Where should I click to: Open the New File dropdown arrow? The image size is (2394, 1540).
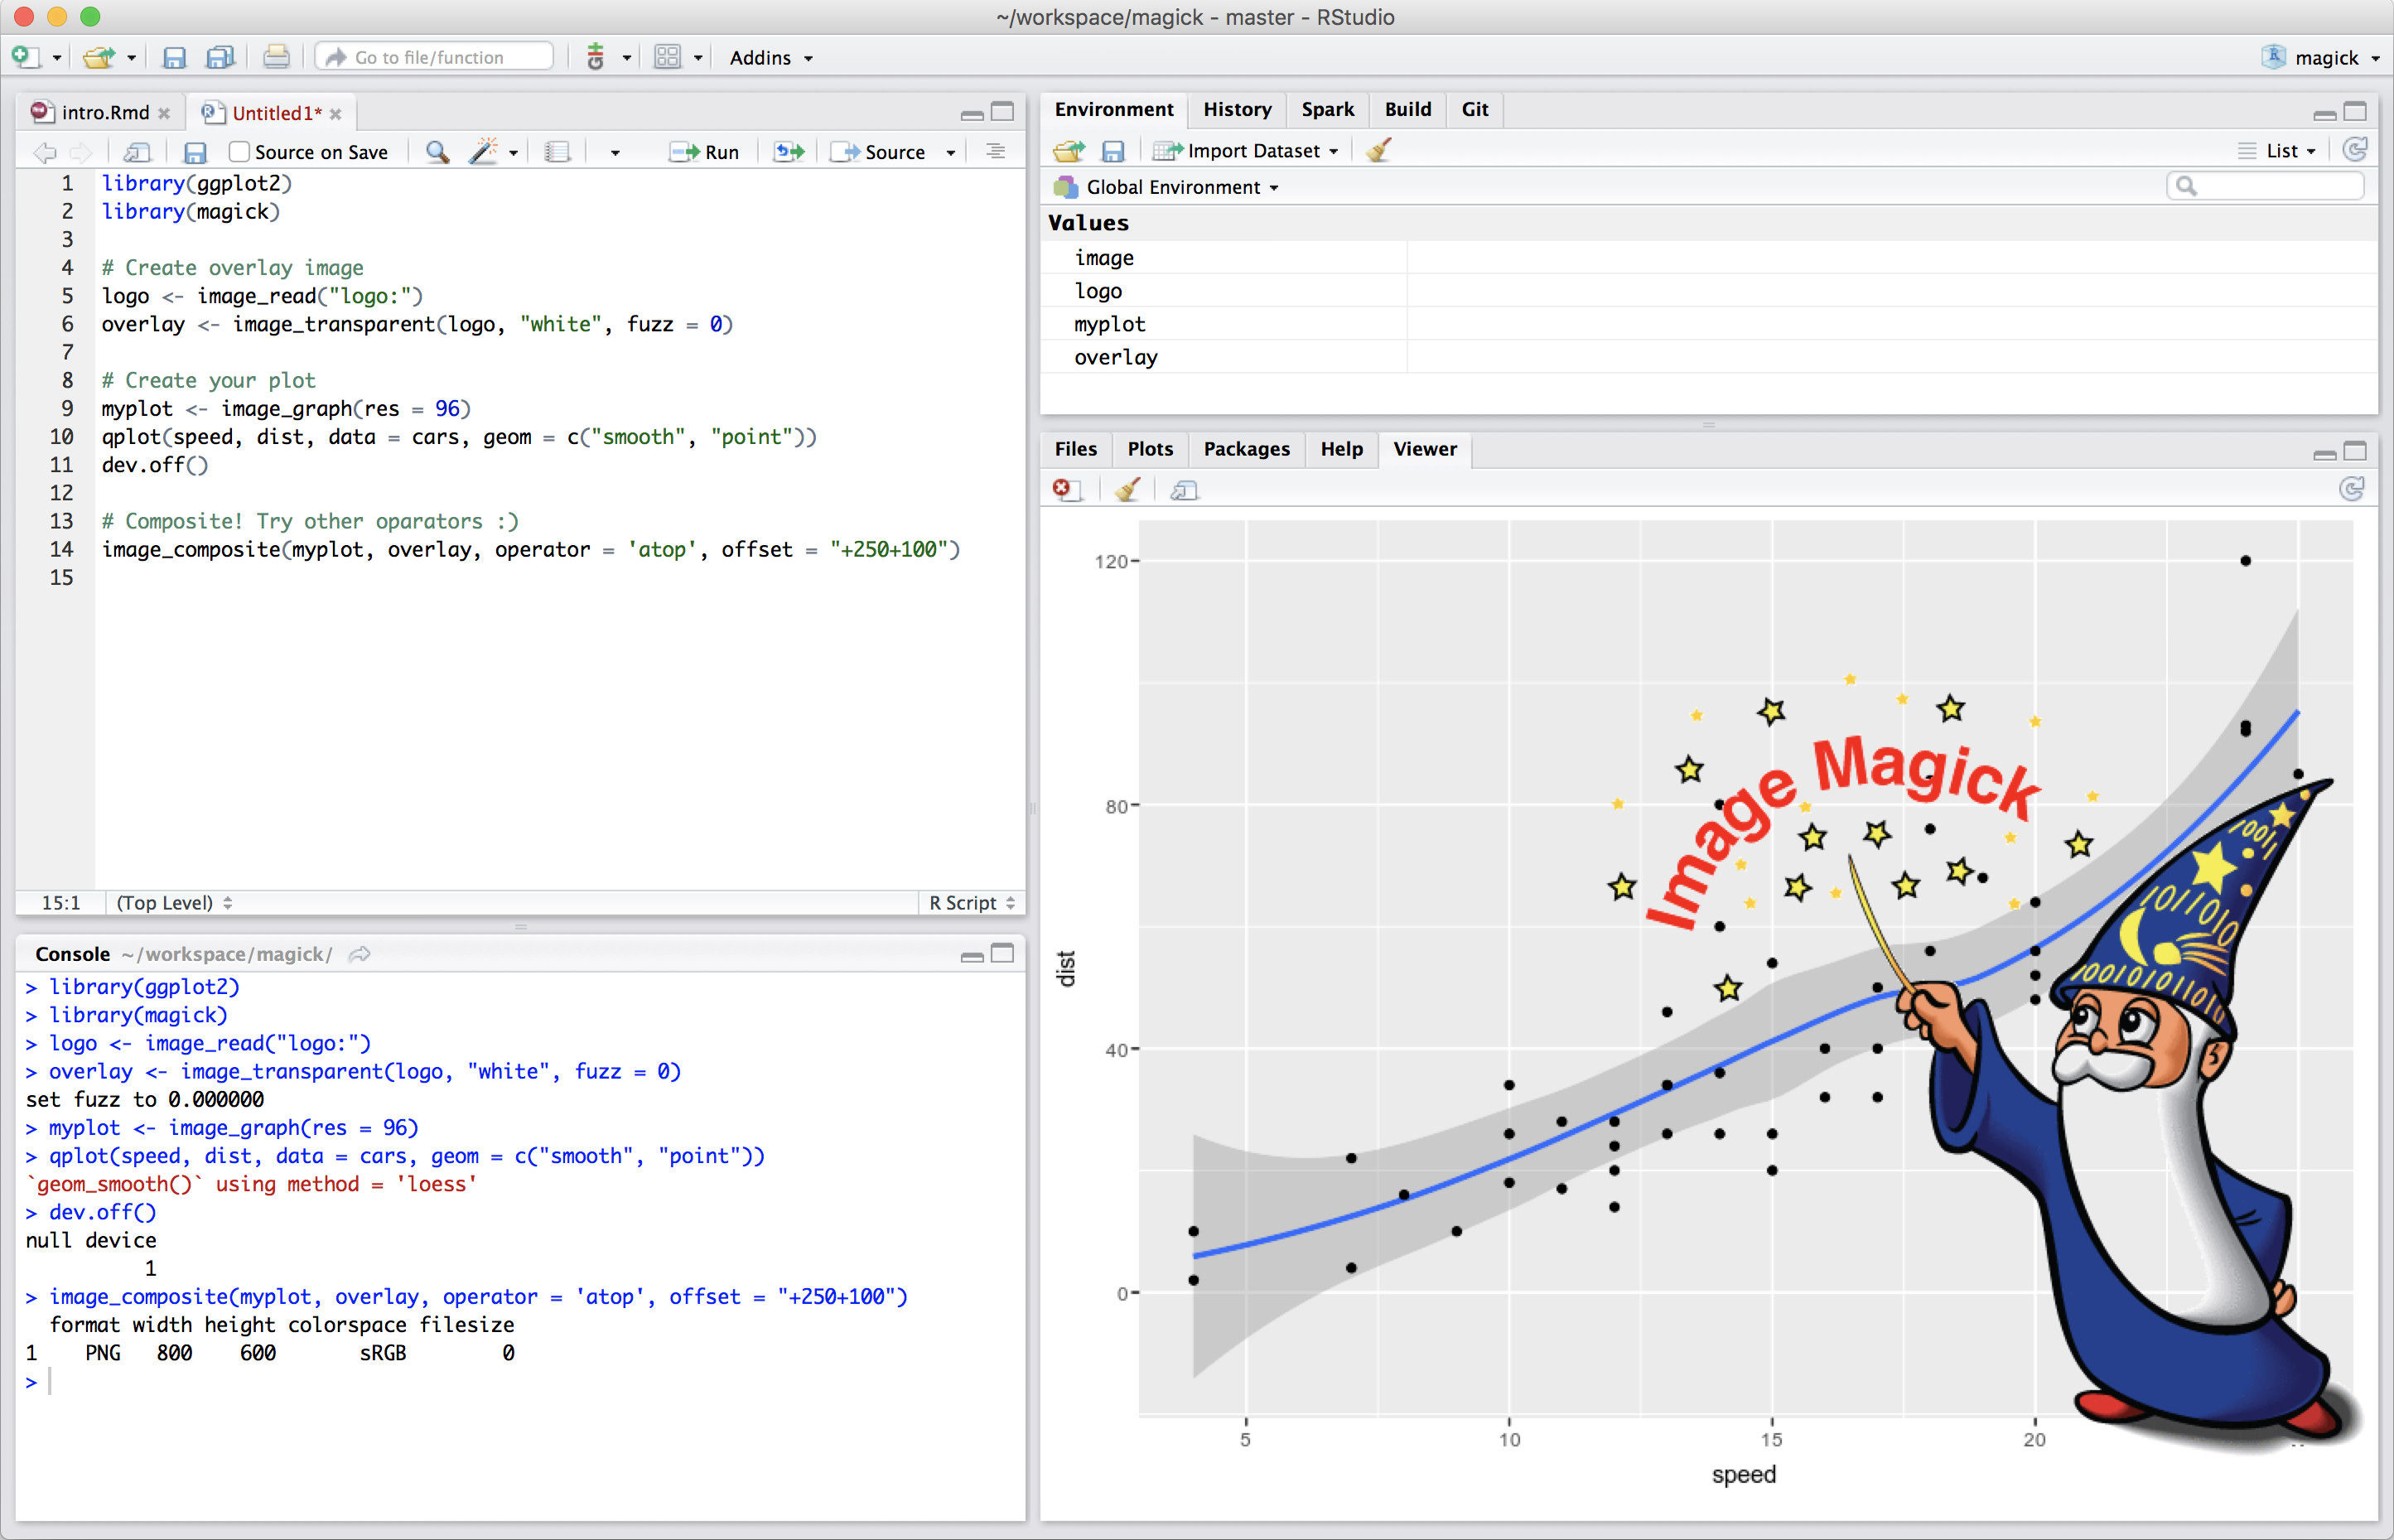(x=57, y=58)
